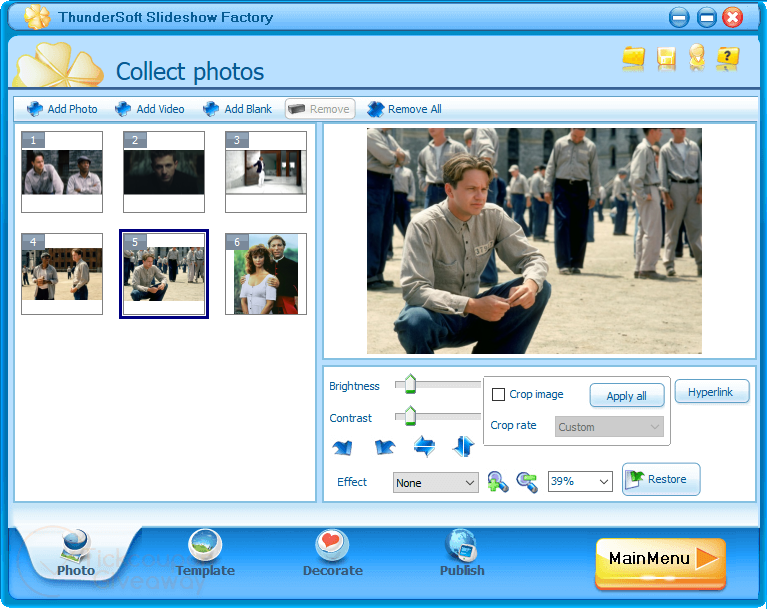Zoom out with the magnifier minus icon
767x609 pixels.
pos(527,482)
